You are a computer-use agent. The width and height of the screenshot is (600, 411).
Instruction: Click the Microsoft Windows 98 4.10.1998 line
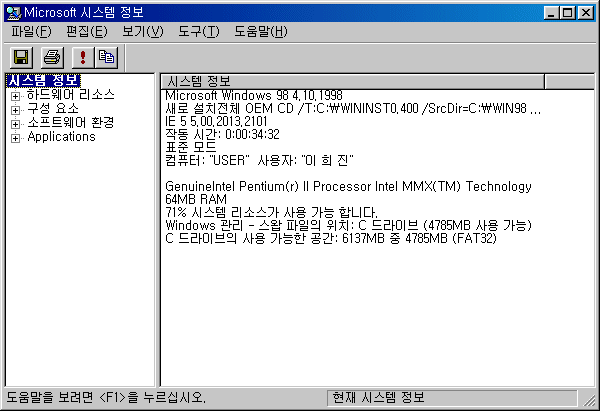pos(254,95)
